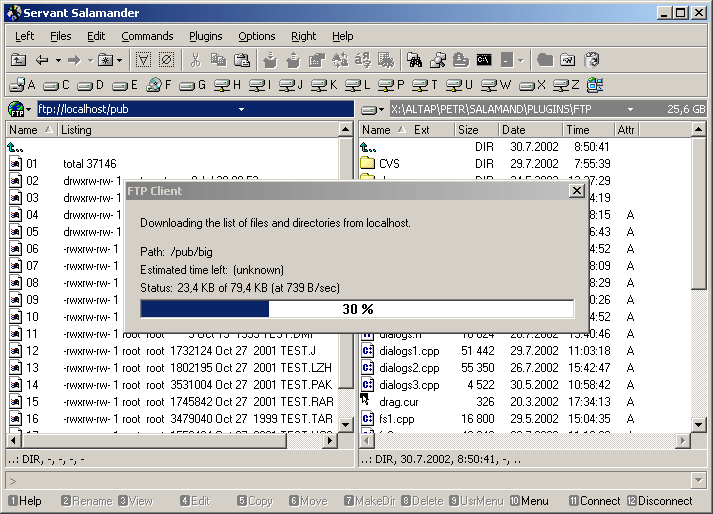Viewport: 713px width, 514px height.
Task: Click the F10 Menu button
Action: click(529, 501)
